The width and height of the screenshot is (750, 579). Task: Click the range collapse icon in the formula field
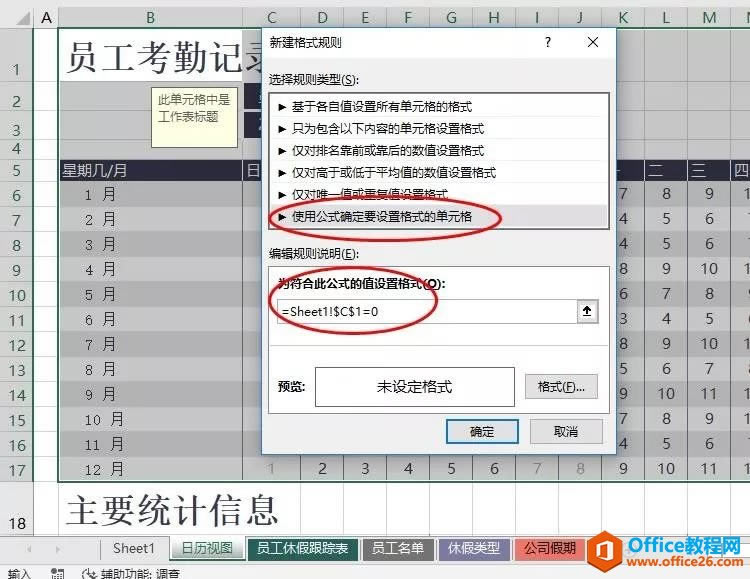(587, 311)
